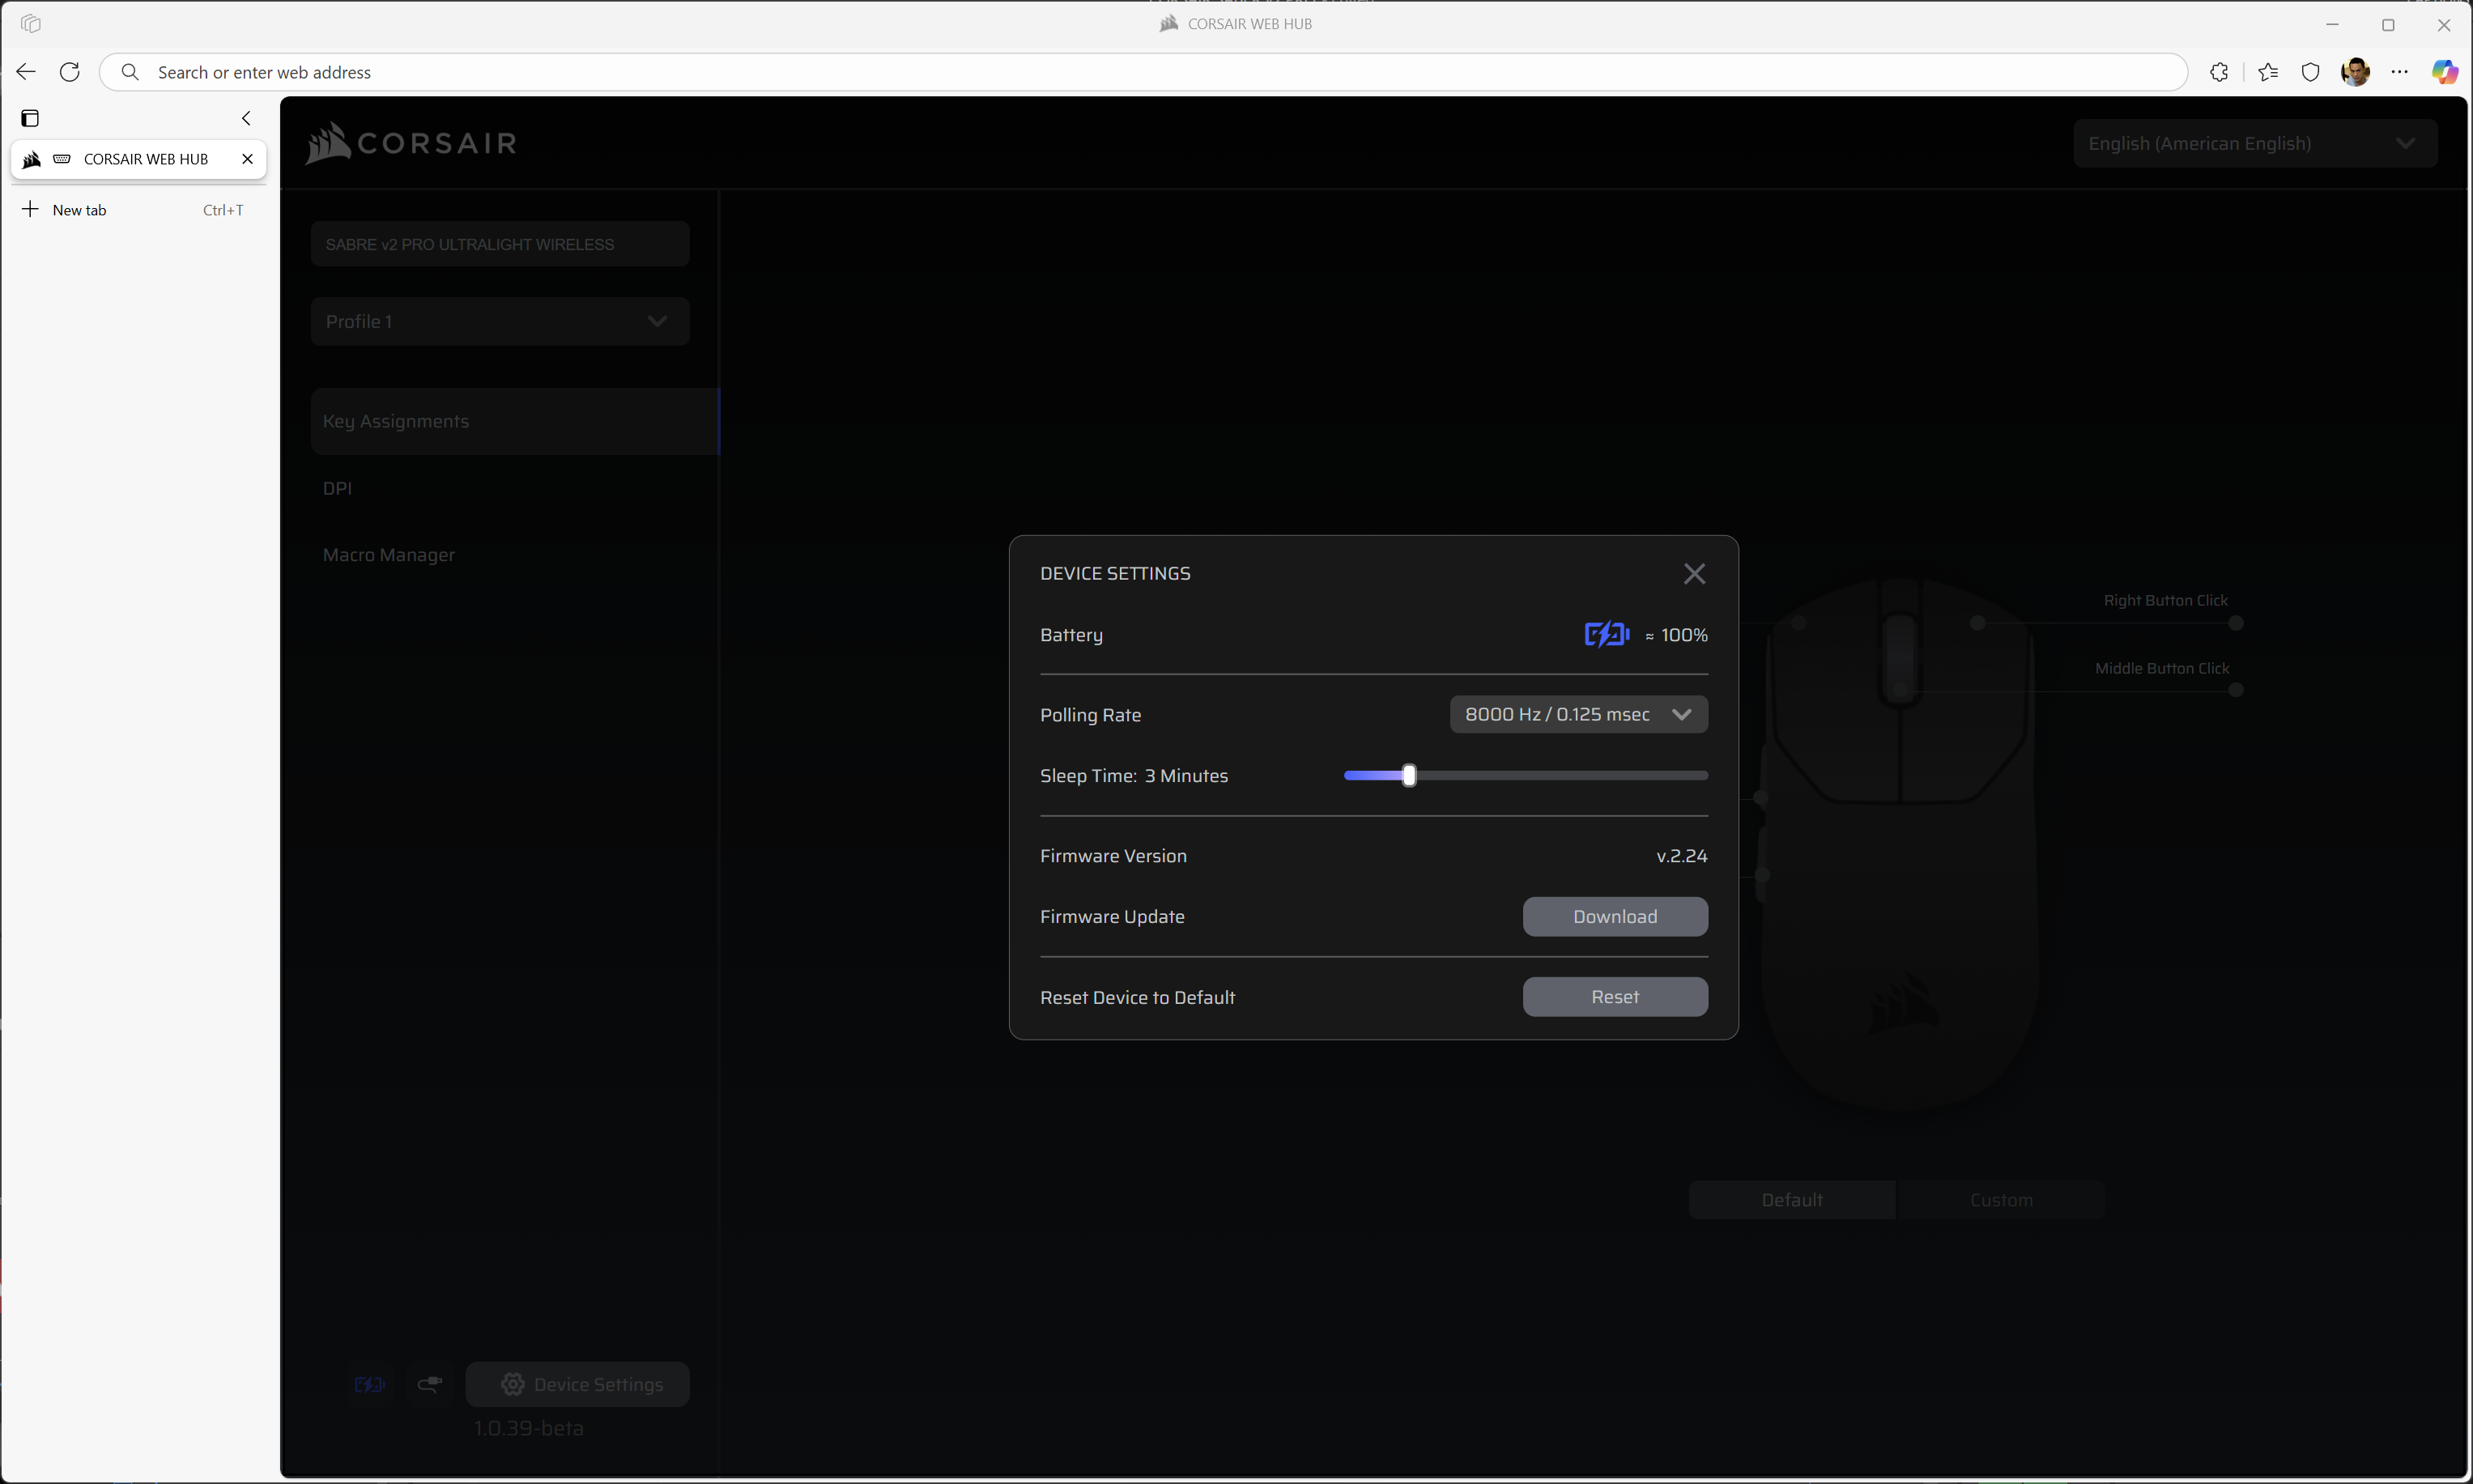The image size is (2473, 1484).
Task: Open the Polling Rate dropdown
Action: click(1578, 714)
